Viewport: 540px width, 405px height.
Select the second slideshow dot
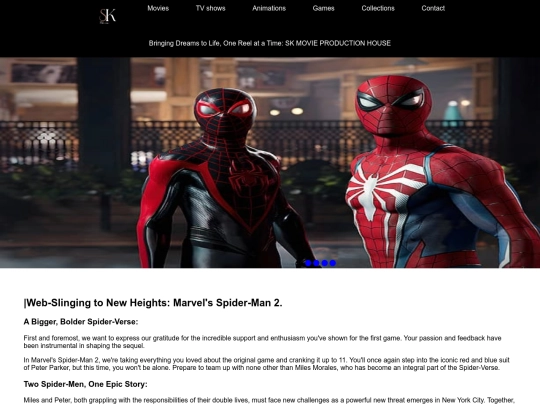pyautogui.click(x=316, y=263)
